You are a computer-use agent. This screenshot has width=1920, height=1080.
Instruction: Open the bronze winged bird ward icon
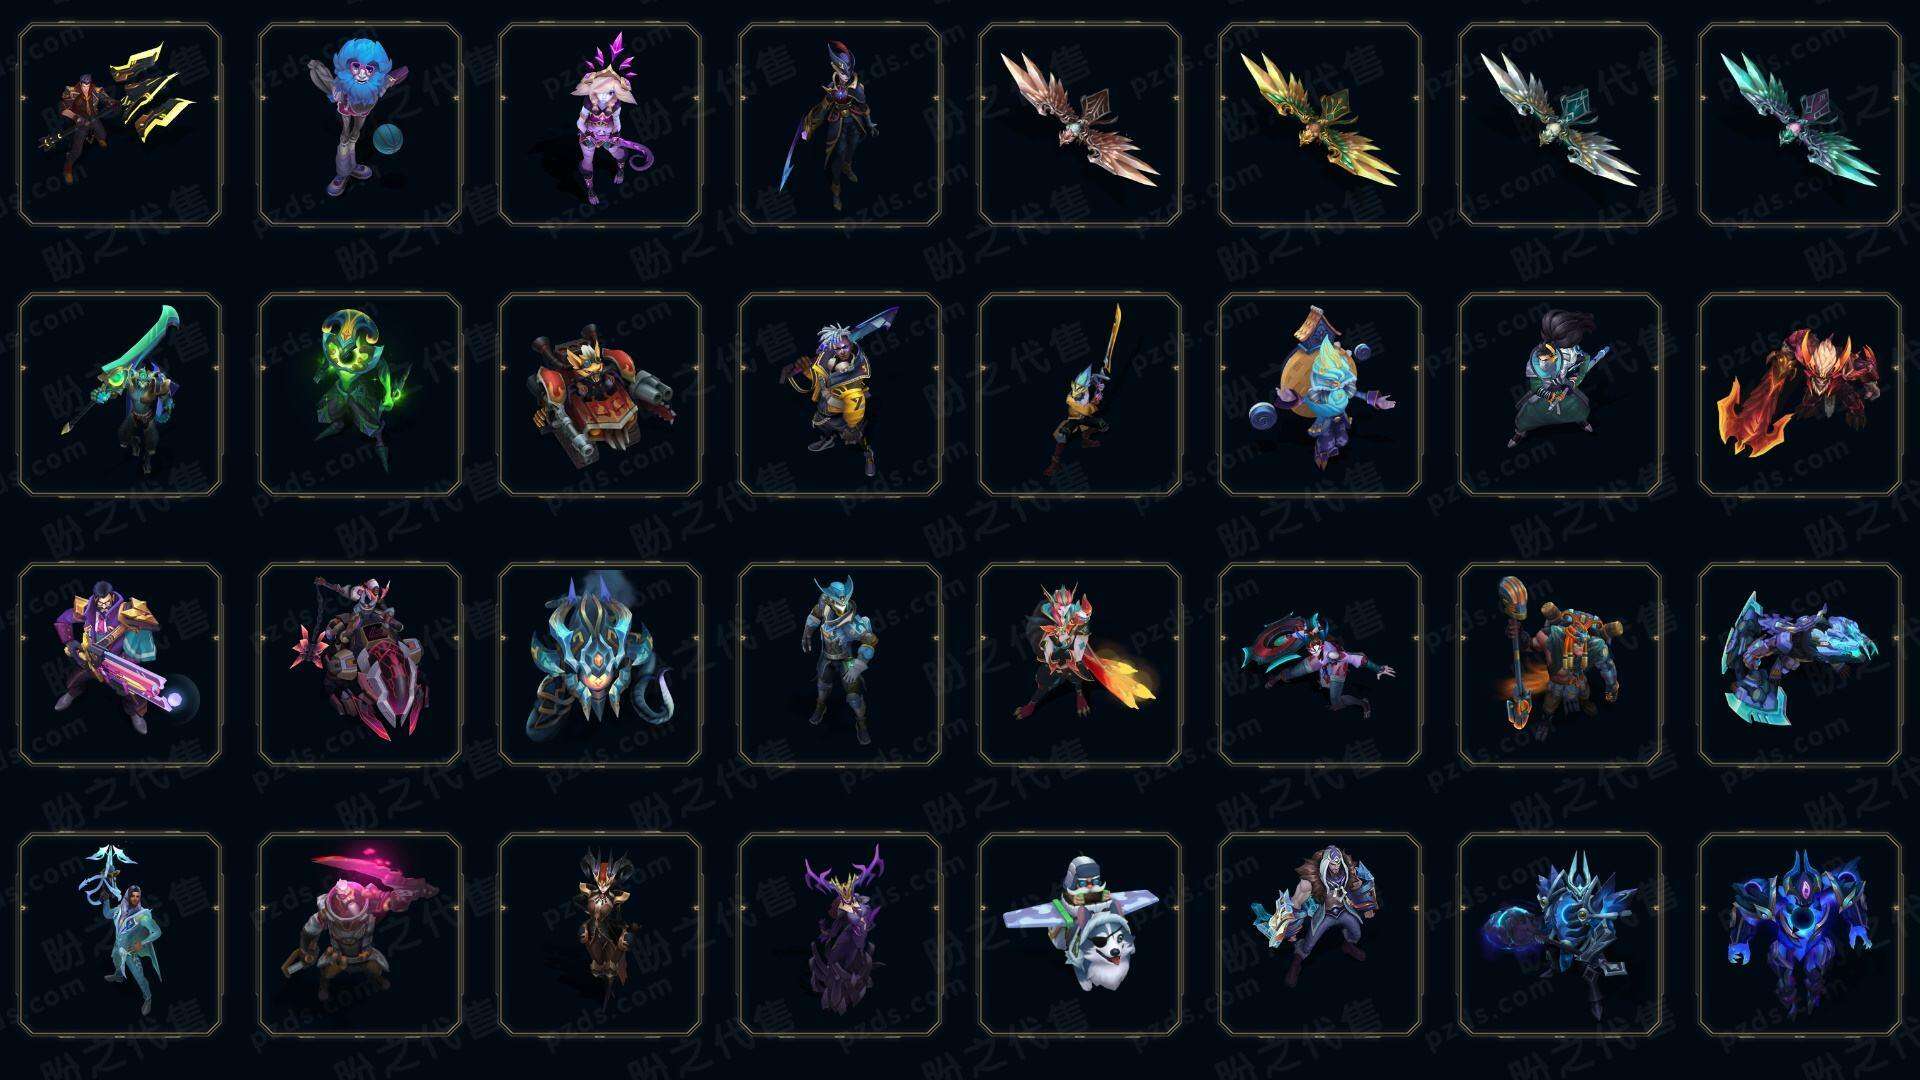pyautogui.click(x=1080, y=125)
